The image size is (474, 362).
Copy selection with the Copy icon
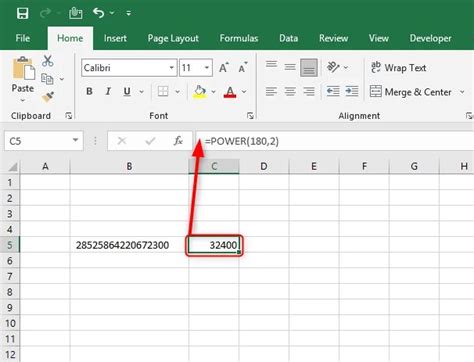[47, 79]
